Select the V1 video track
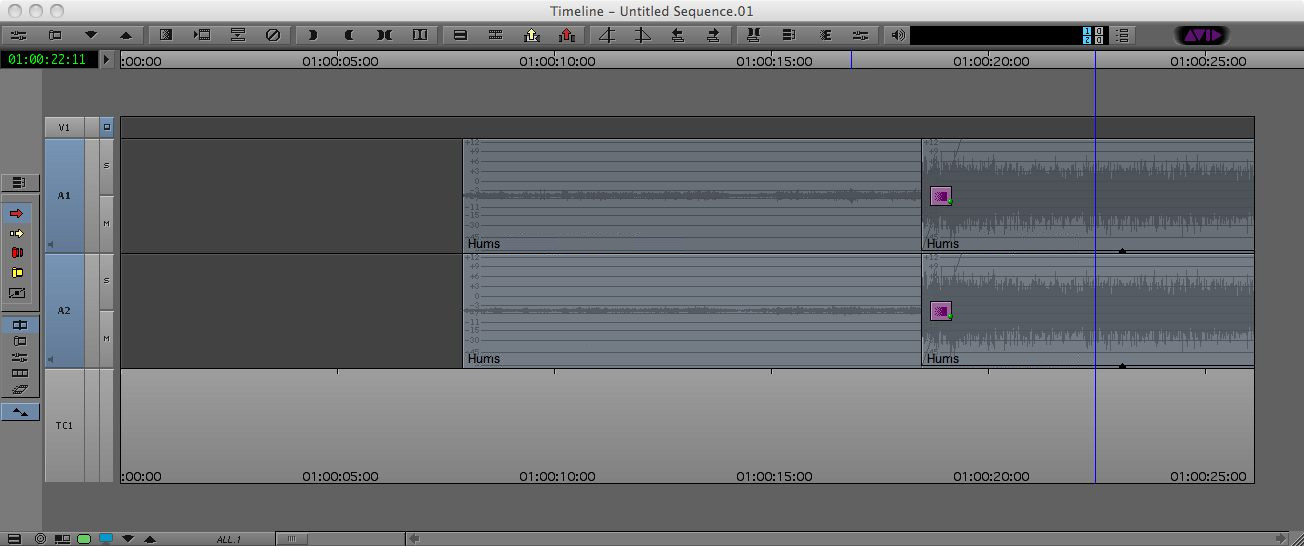 click(64, 127)
